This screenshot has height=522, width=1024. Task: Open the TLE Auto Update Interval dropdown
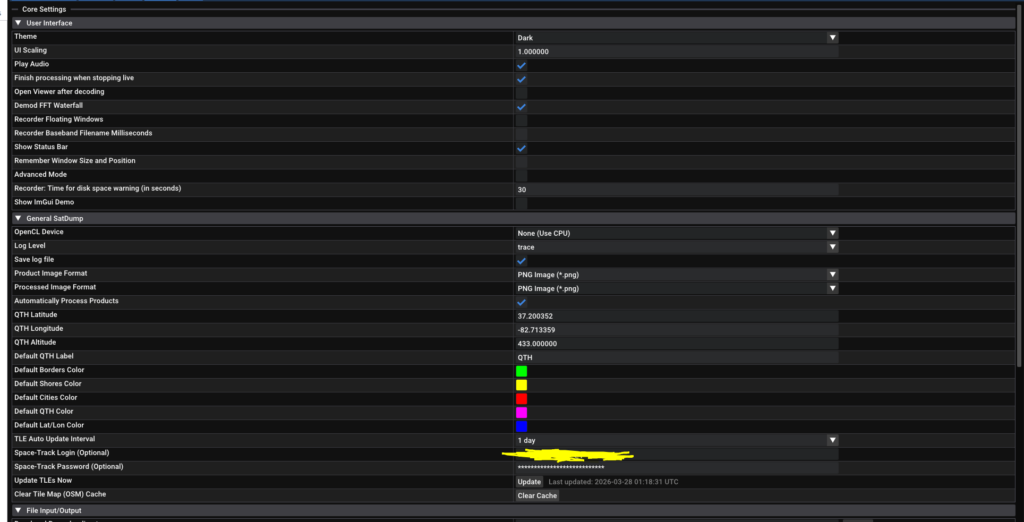[676, 440]
